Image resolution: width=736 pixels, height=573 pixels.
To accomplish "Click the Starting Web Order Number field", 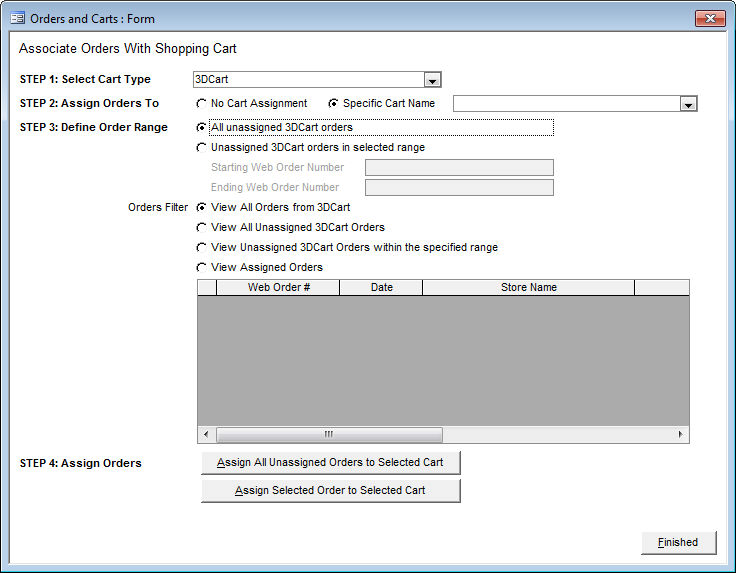I will coord(459,168).
